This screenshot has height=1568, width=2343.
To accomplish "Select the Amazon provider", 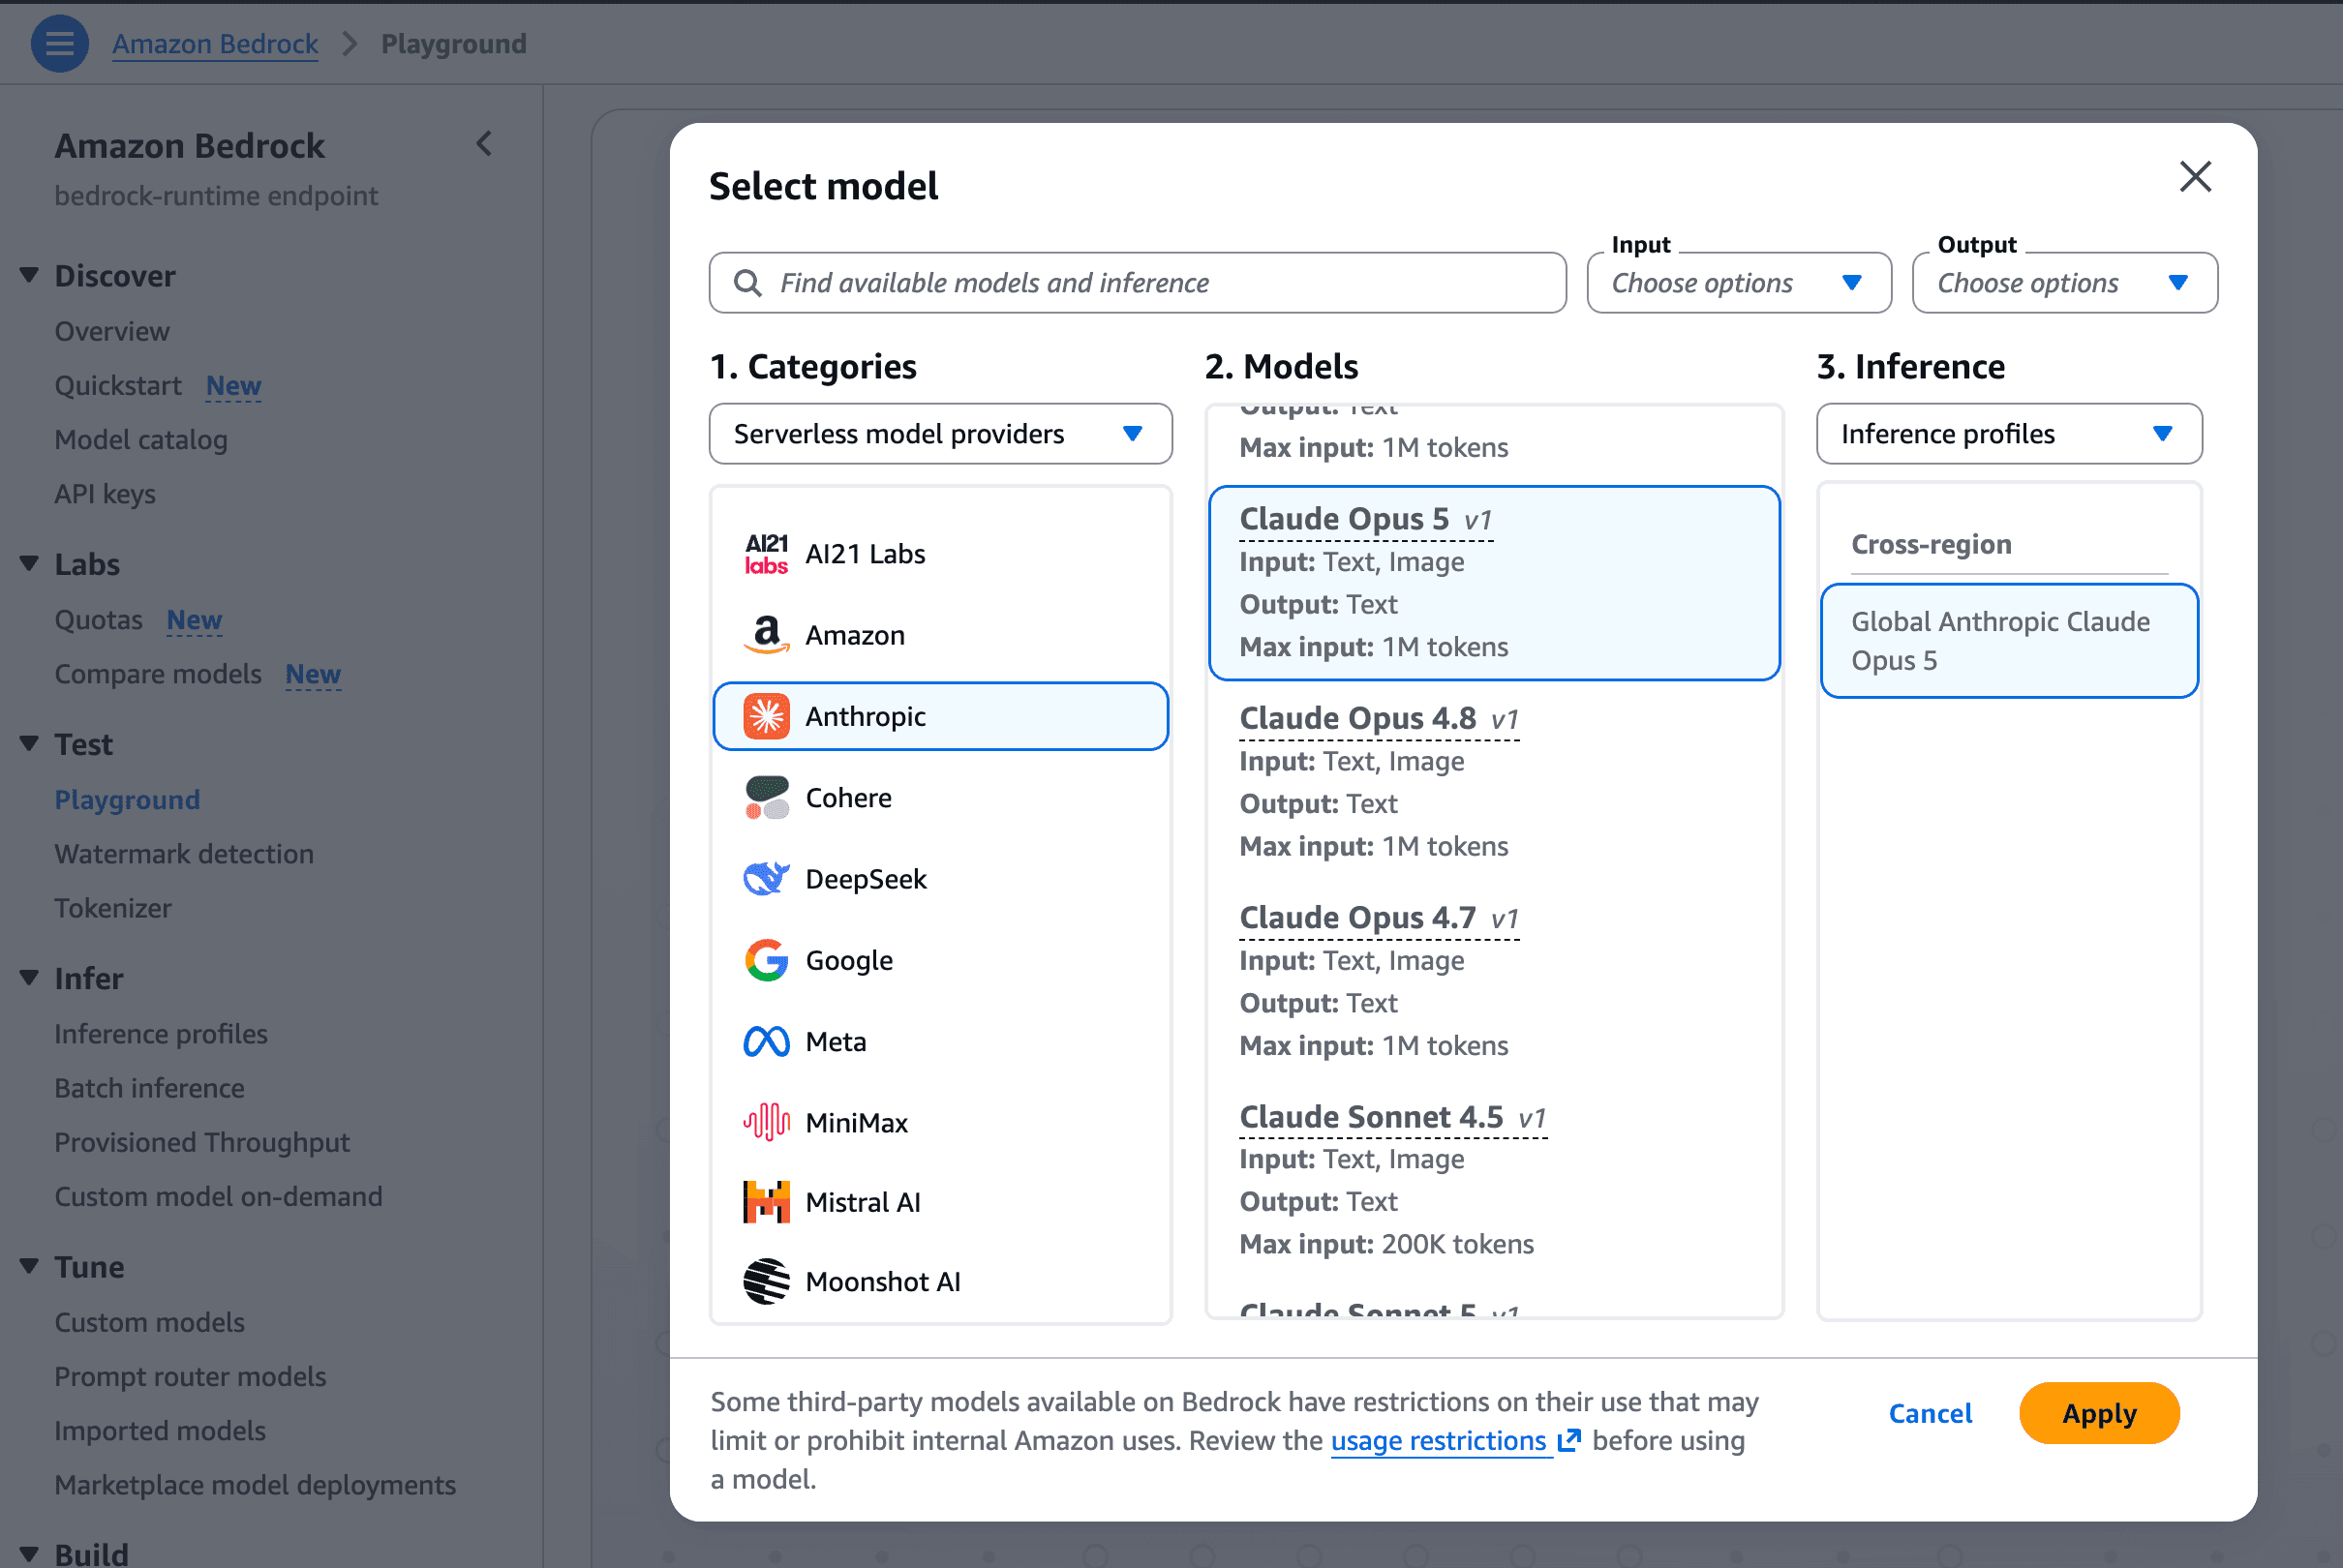I will click(940, 635).
